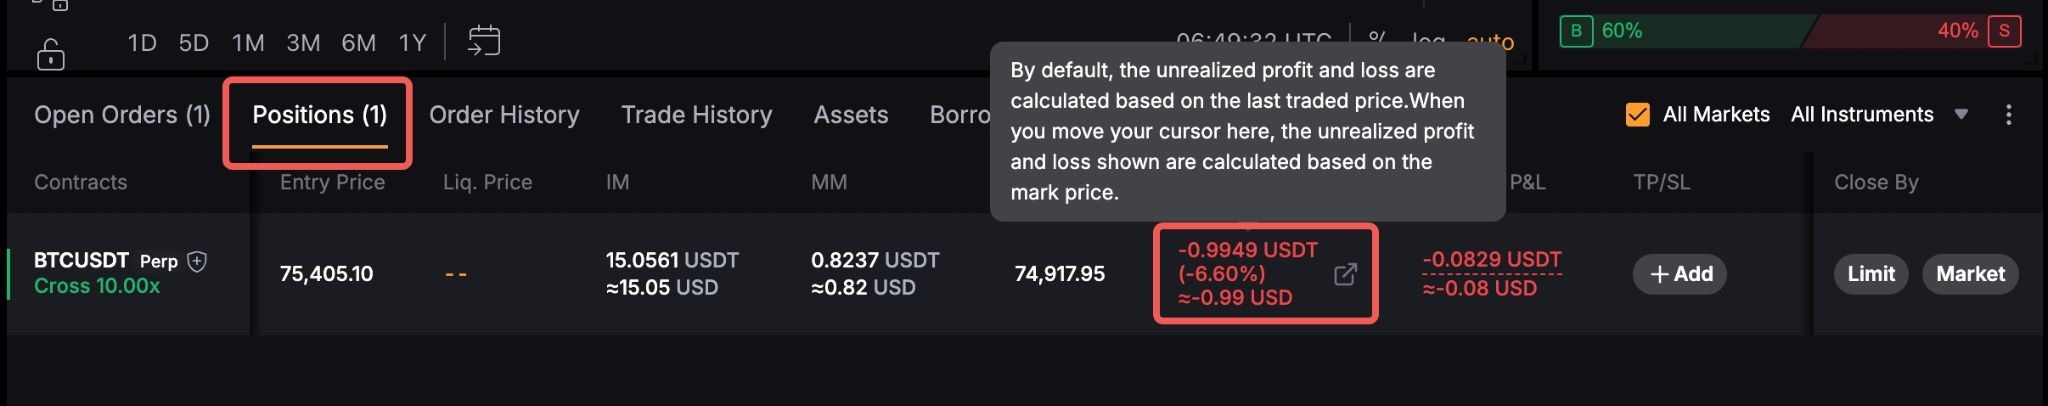Open the Order History tab
The height and width of the screenshot is (406, 2048).
504,115
